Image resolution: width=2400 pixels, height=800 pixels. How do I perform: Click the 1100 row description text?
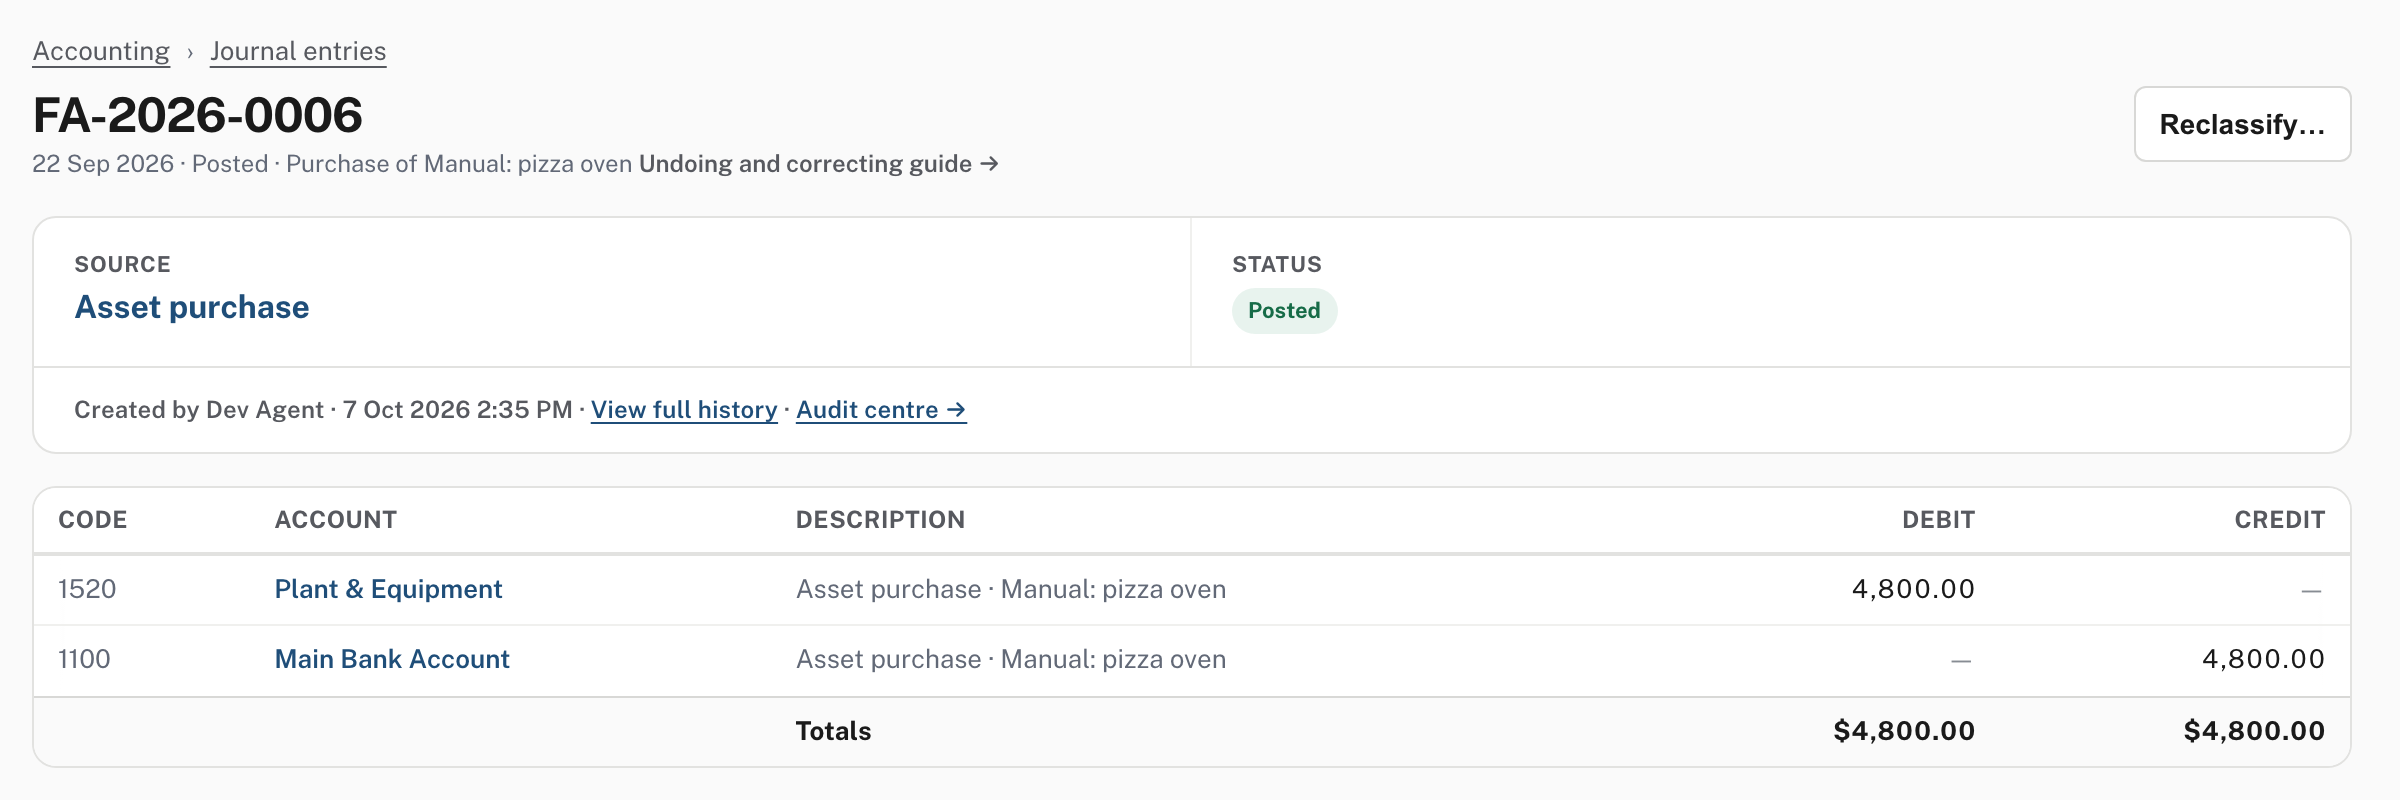coord(1011,659)
